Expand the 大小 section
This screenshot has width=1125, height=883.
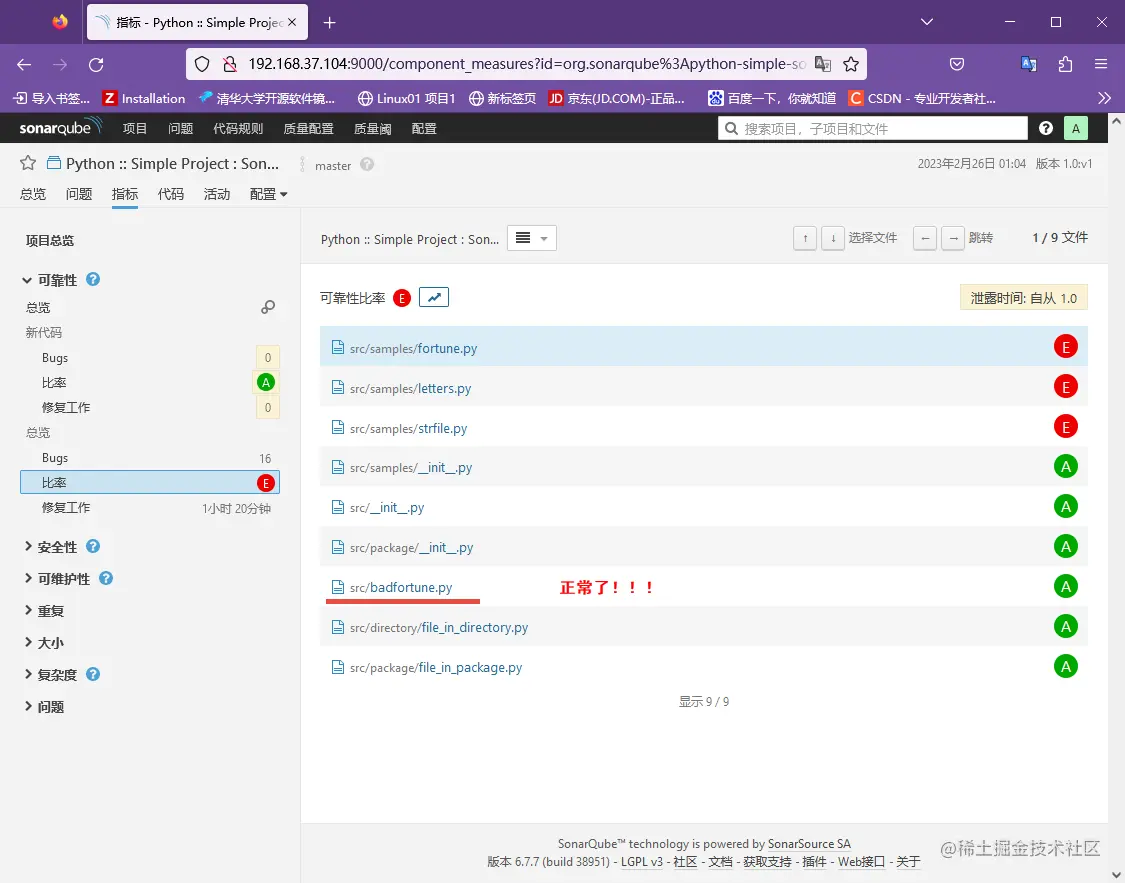coord(43,643)
